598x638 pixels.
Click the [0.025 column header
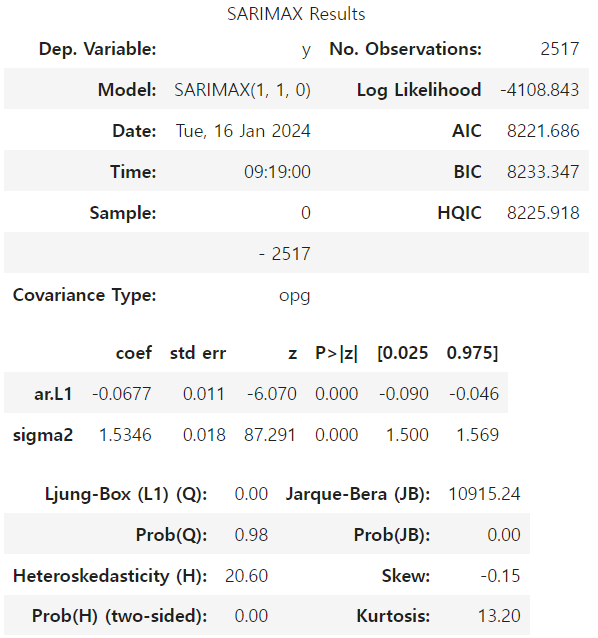[403, 353]
